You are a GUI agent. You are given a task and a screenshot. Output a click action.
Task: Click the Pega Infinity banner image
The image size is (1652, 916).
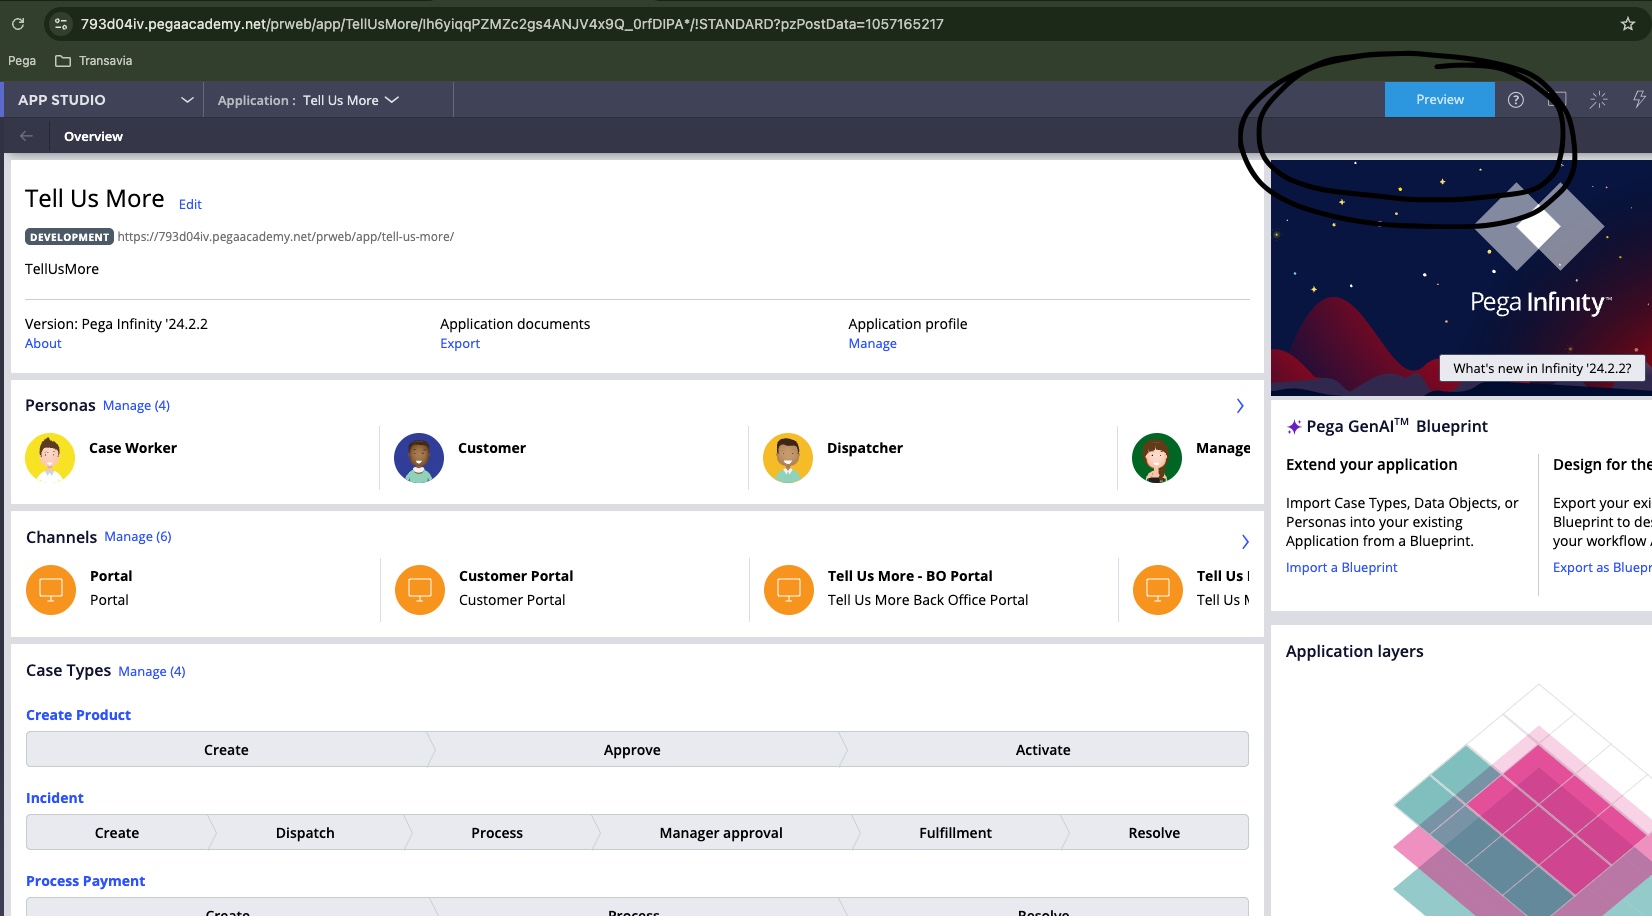1461,280
